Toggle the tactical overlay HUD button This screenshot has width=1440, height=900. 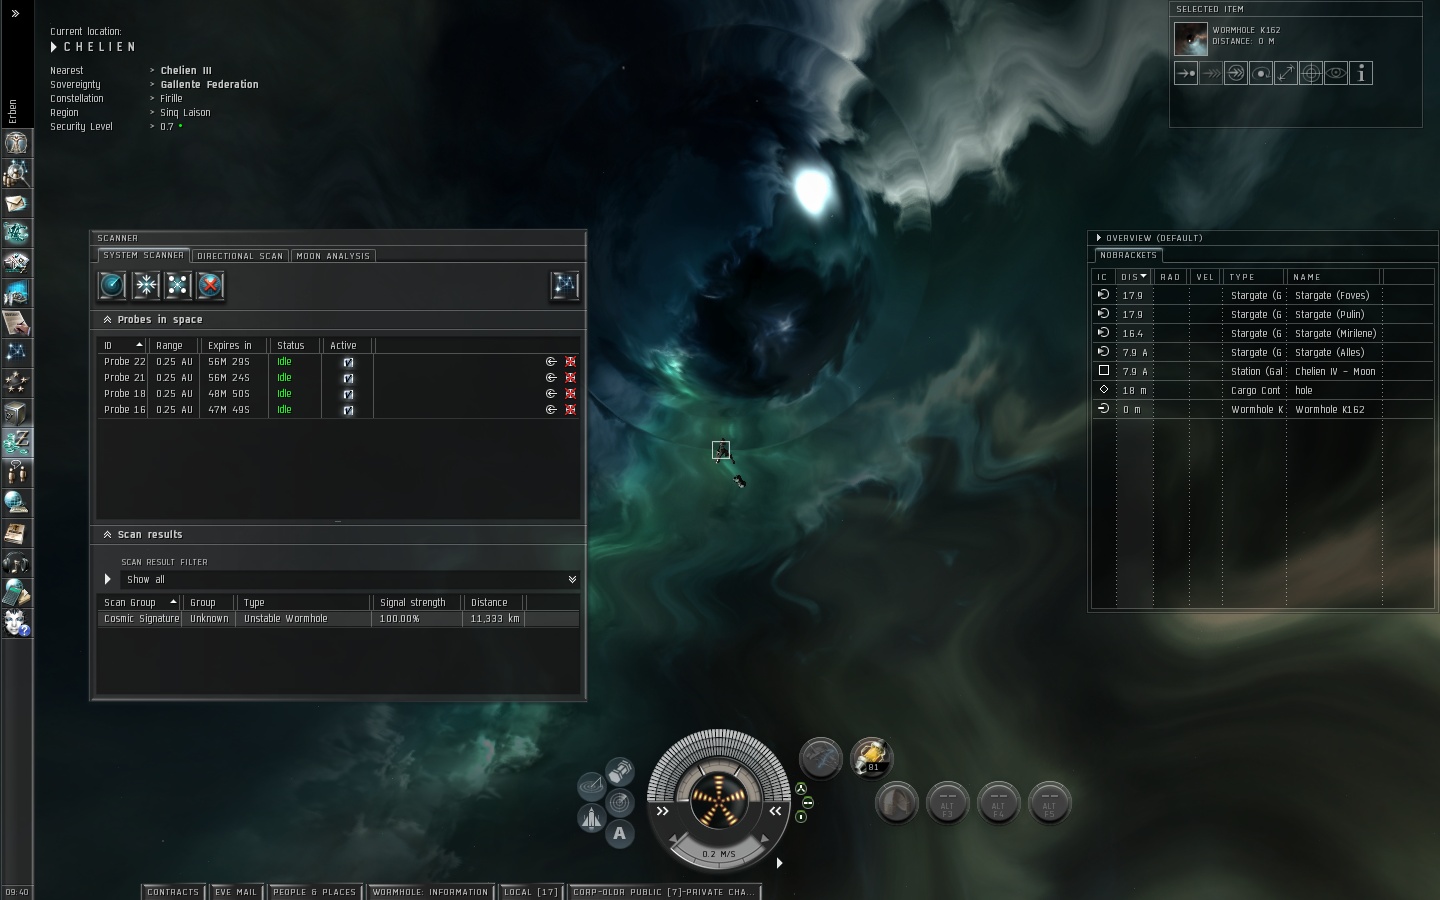pos(591,786)
